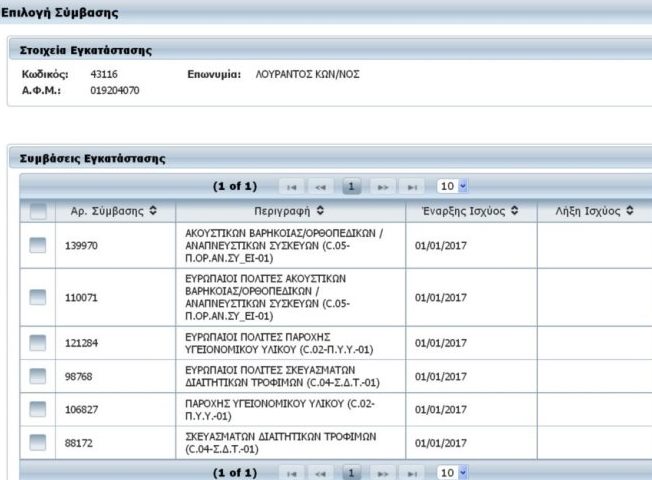Check the box for contract 106827

(38, 409)
